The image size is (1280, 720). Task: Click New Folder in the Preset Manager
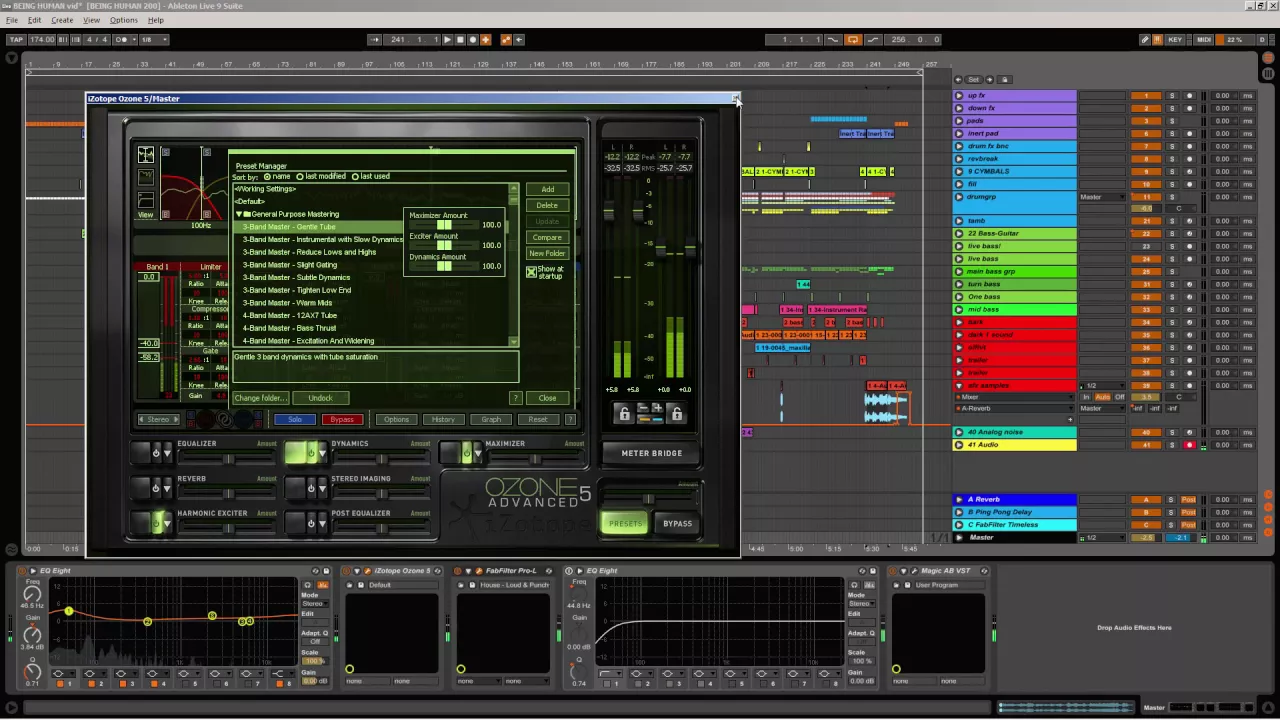click(x=547, y=253)
